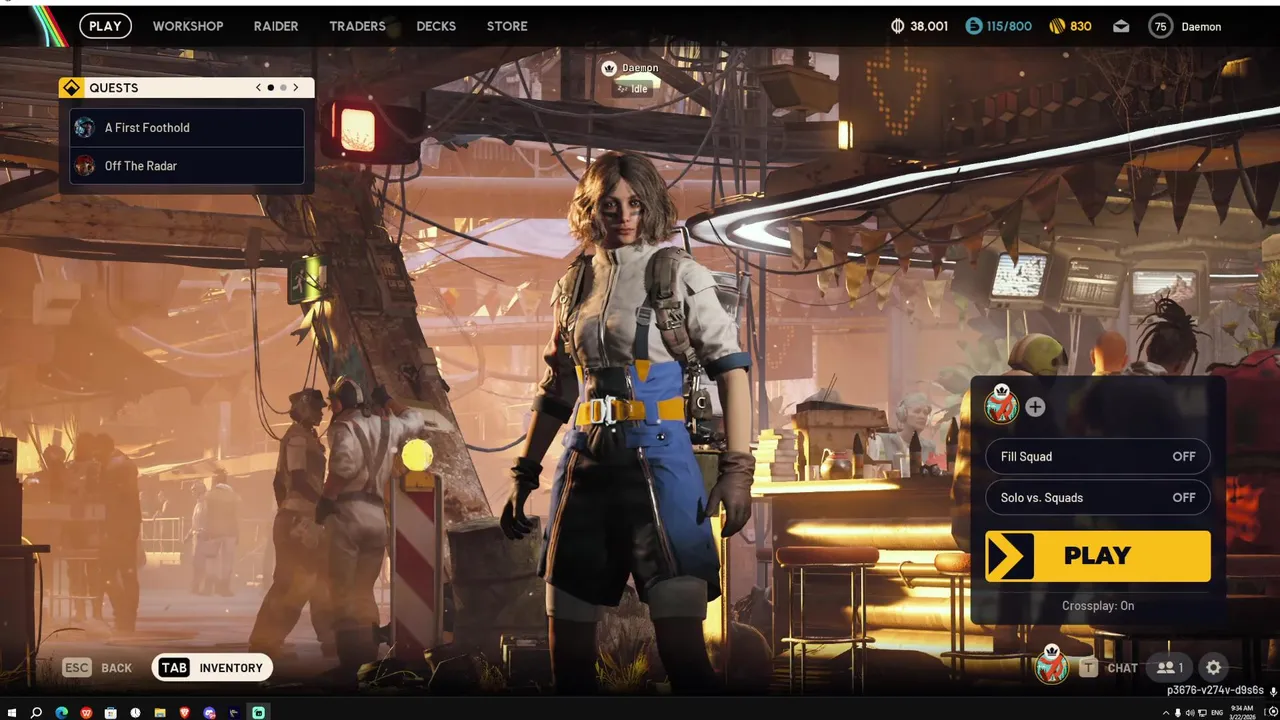The height and width of the screenshot is (720, 1280).
Task: Open the STORE tab
Action: click(507, 26)
